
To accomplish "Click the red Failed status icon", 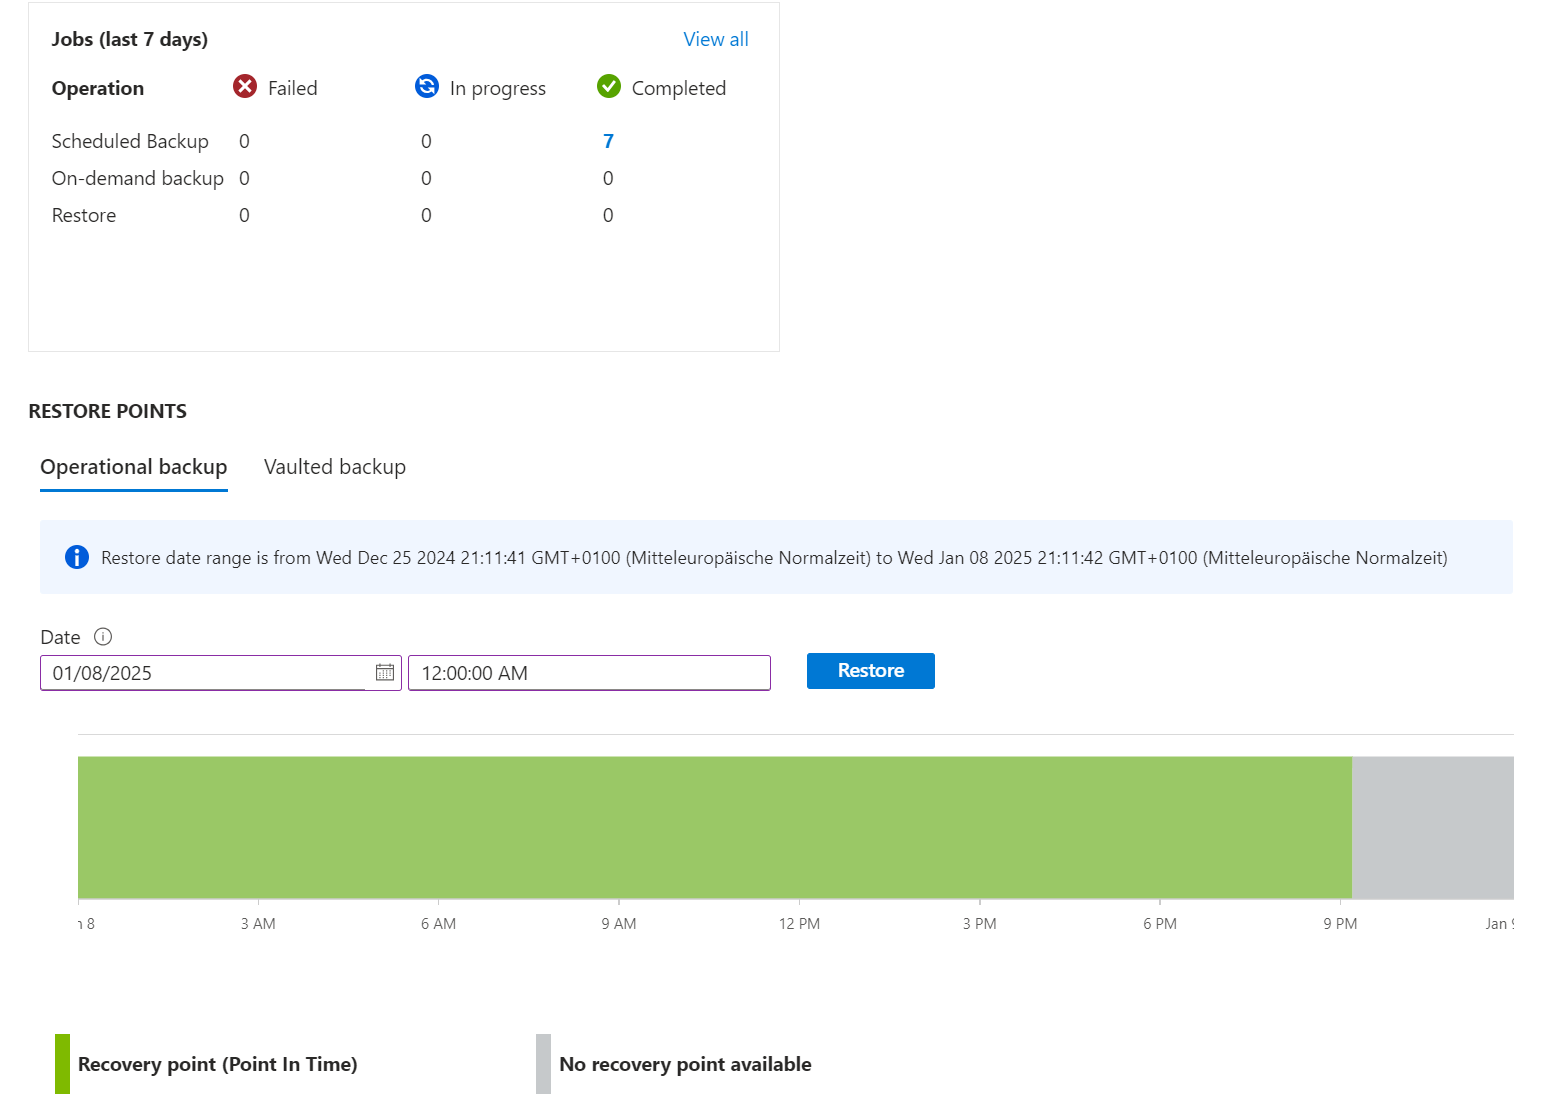I will click(x=245, y=87).
